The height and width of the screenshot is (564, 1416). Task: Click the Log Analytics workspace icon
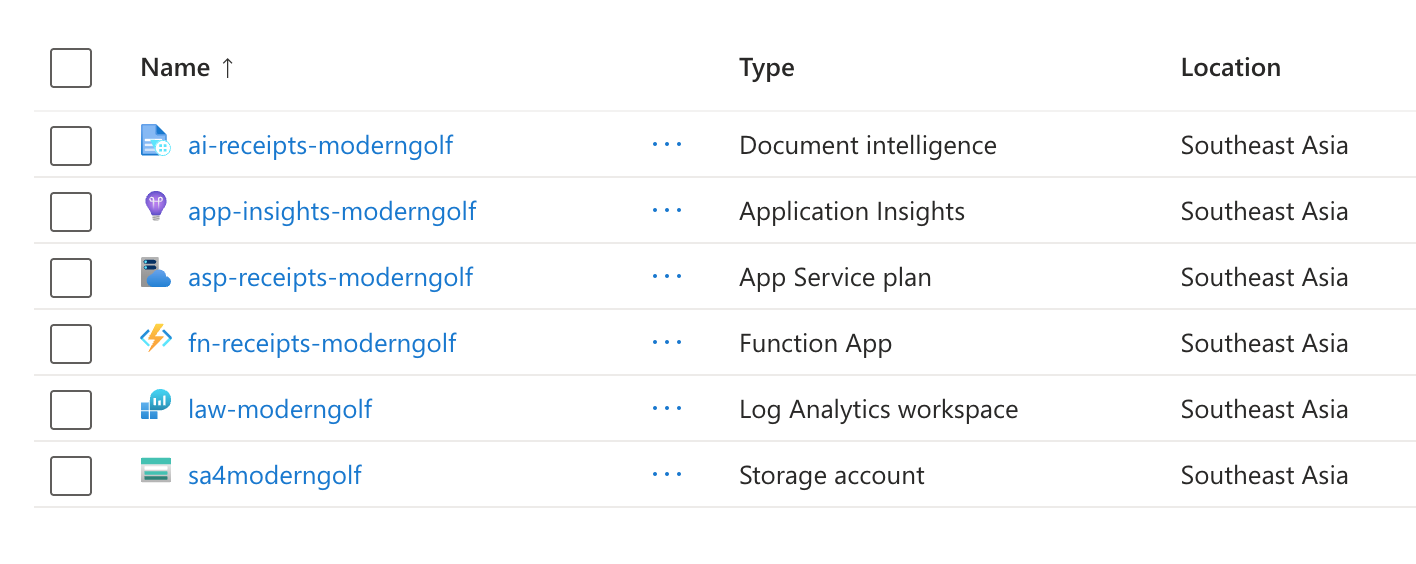[156, 405]
